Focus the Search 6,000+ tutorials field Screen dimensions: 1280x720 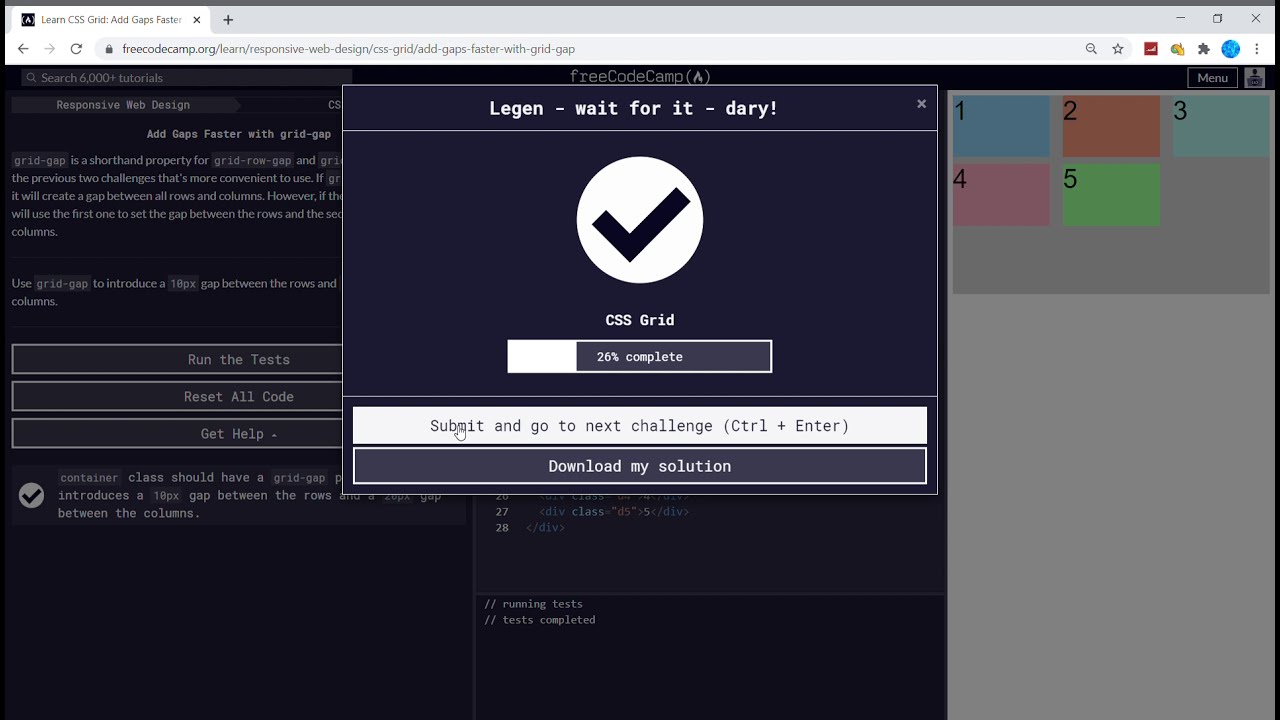click(186, 78)
